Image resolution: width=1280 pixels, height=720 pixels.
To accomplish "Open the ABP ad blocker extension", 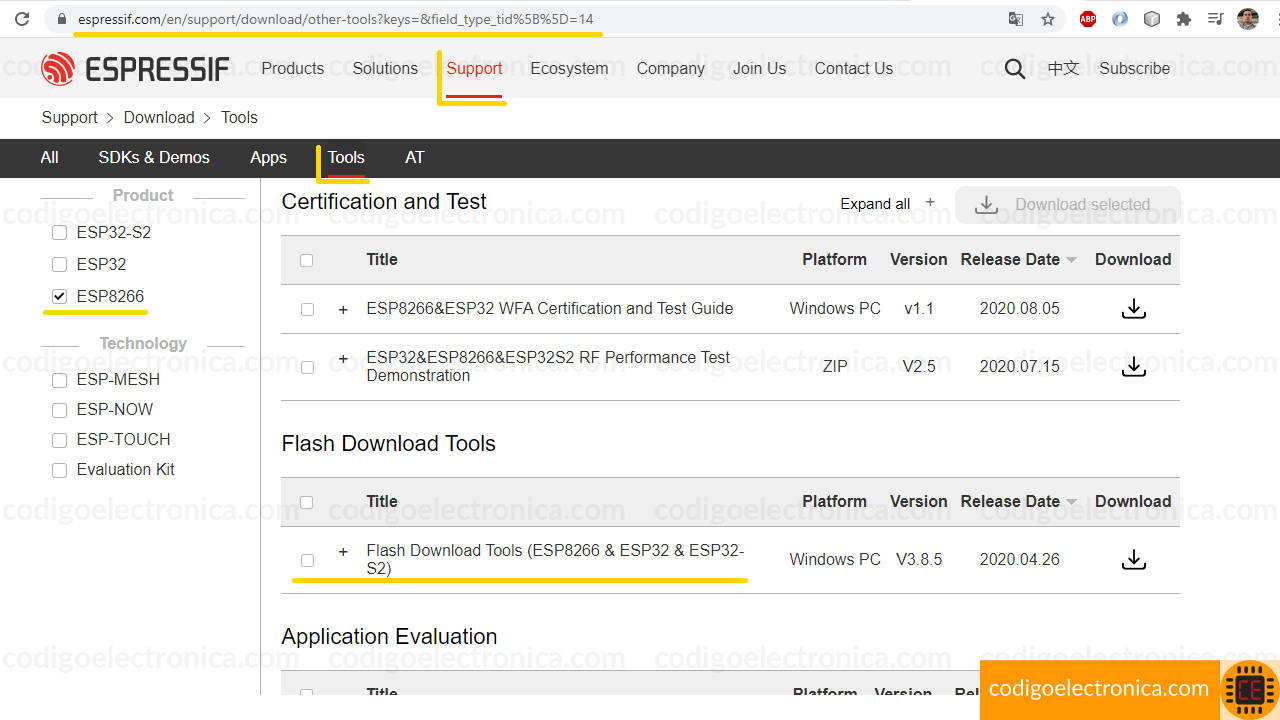I will click(1088, 19).
